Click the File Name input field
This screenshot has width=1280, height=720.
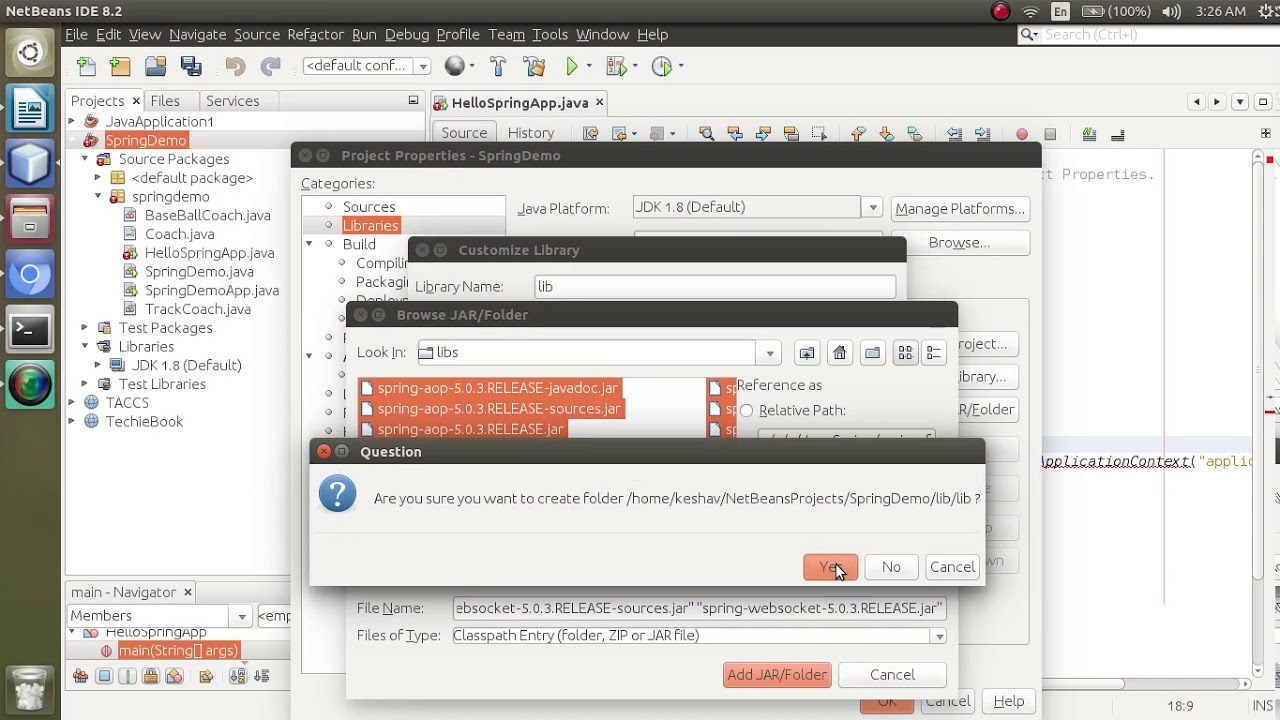tap(699, 609)
